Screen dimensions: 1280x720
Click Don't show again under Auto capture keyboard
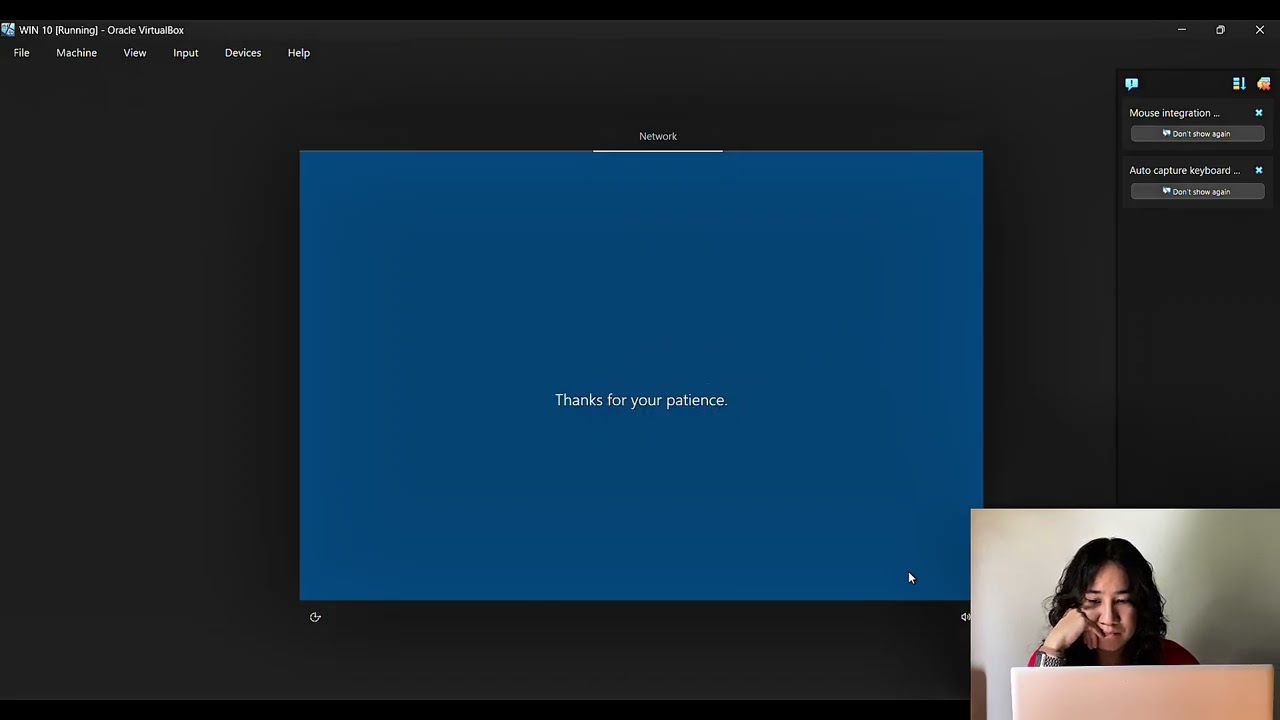[1197, 192]
